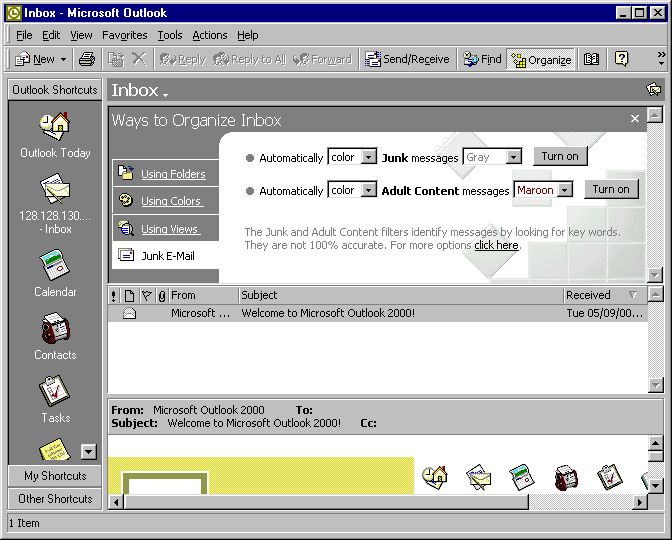Open the Gray color dropdown for Junk

(513, 157)
